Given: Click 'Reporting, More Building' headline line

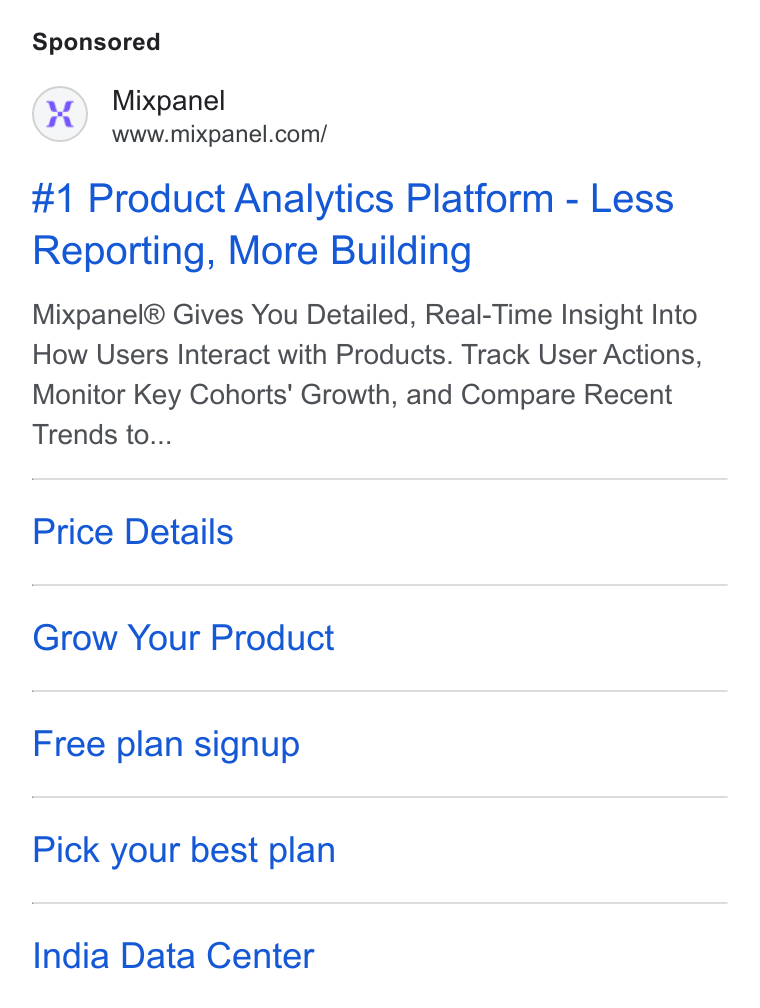Looking at the screenshot, I should [x=252, y=251].
